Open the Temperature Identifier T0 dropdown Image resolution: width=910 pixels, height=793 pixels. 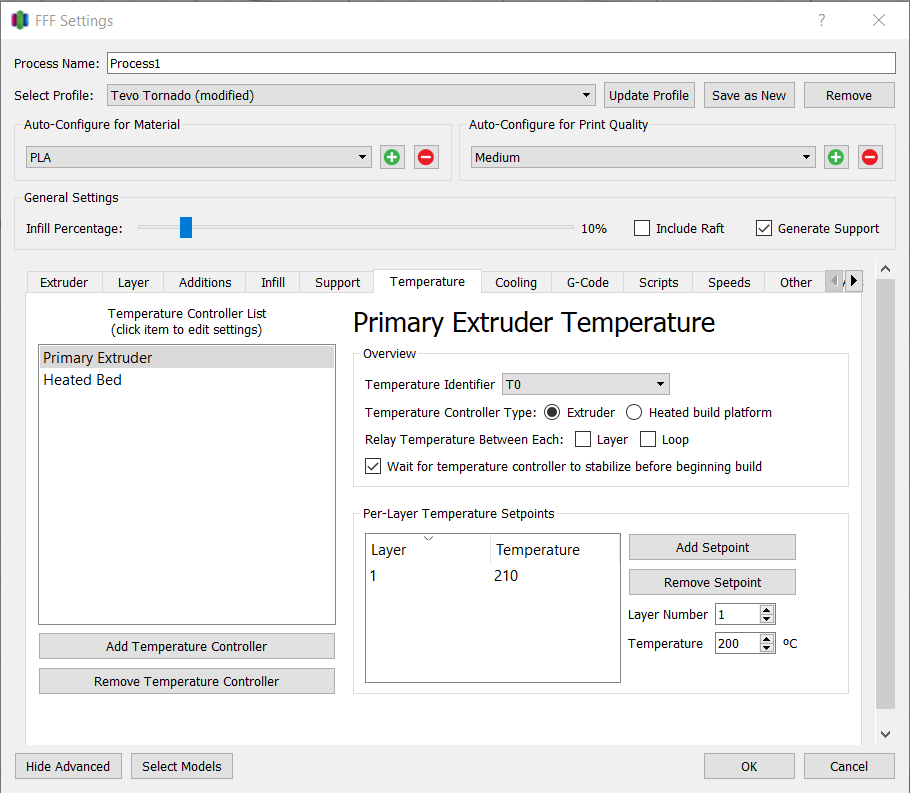coord(586,384)
